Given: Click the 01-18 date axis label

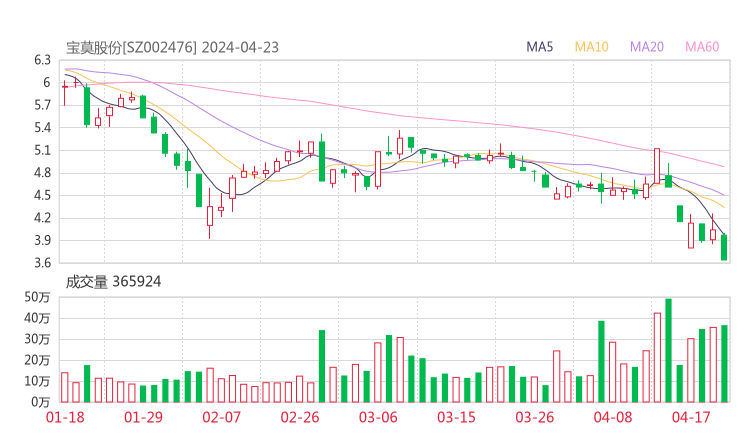Looking at the screenshot, I should pos(65,417).
